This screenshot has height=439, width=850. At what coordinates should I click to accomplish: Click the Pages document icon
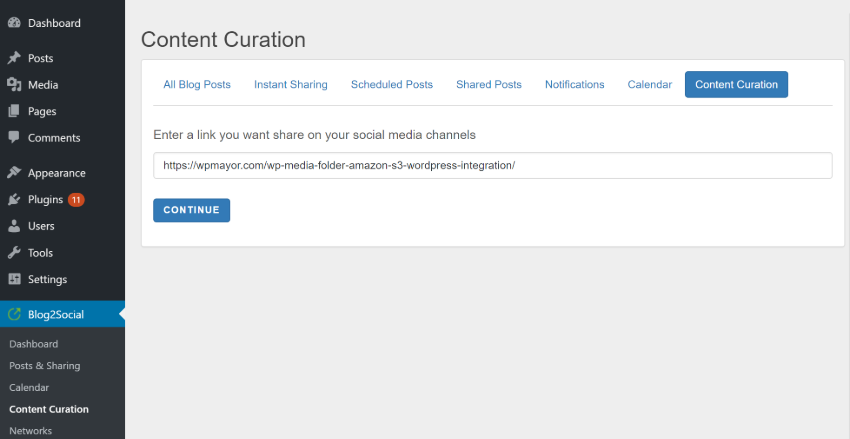click(x=14, y=111)
